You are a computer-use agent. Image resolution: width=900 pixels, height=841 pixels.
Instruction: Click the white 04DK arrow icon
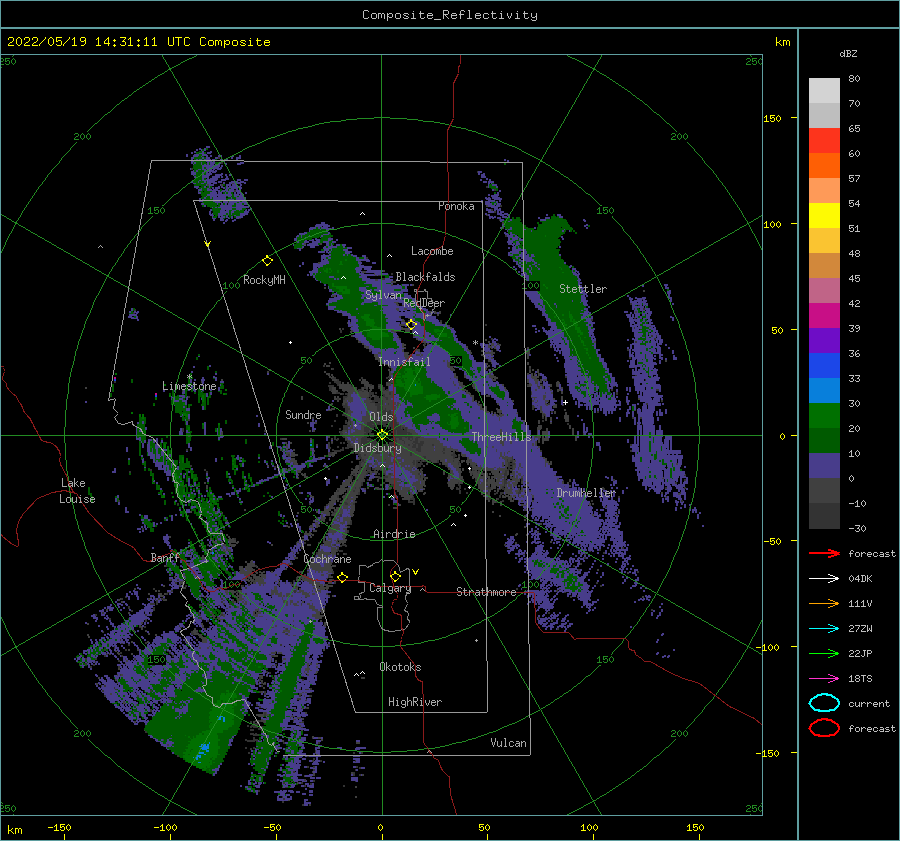click(824, 578)
